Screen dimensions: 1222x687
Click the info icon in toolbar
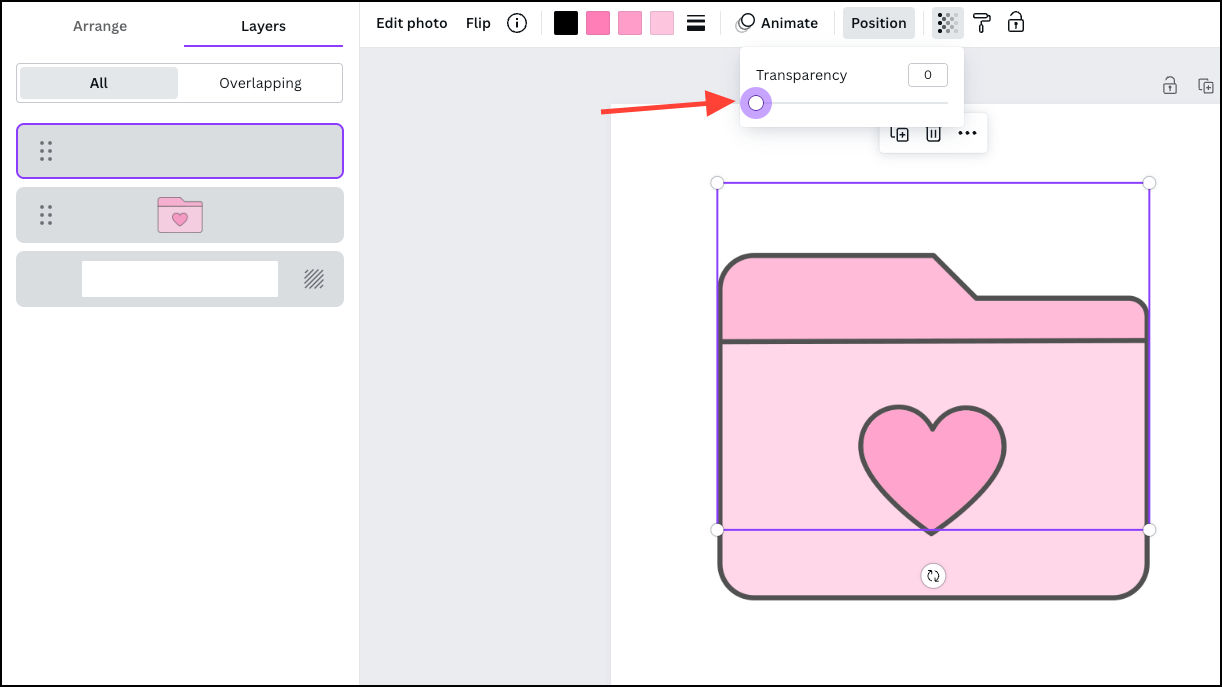tap(517, 23)
